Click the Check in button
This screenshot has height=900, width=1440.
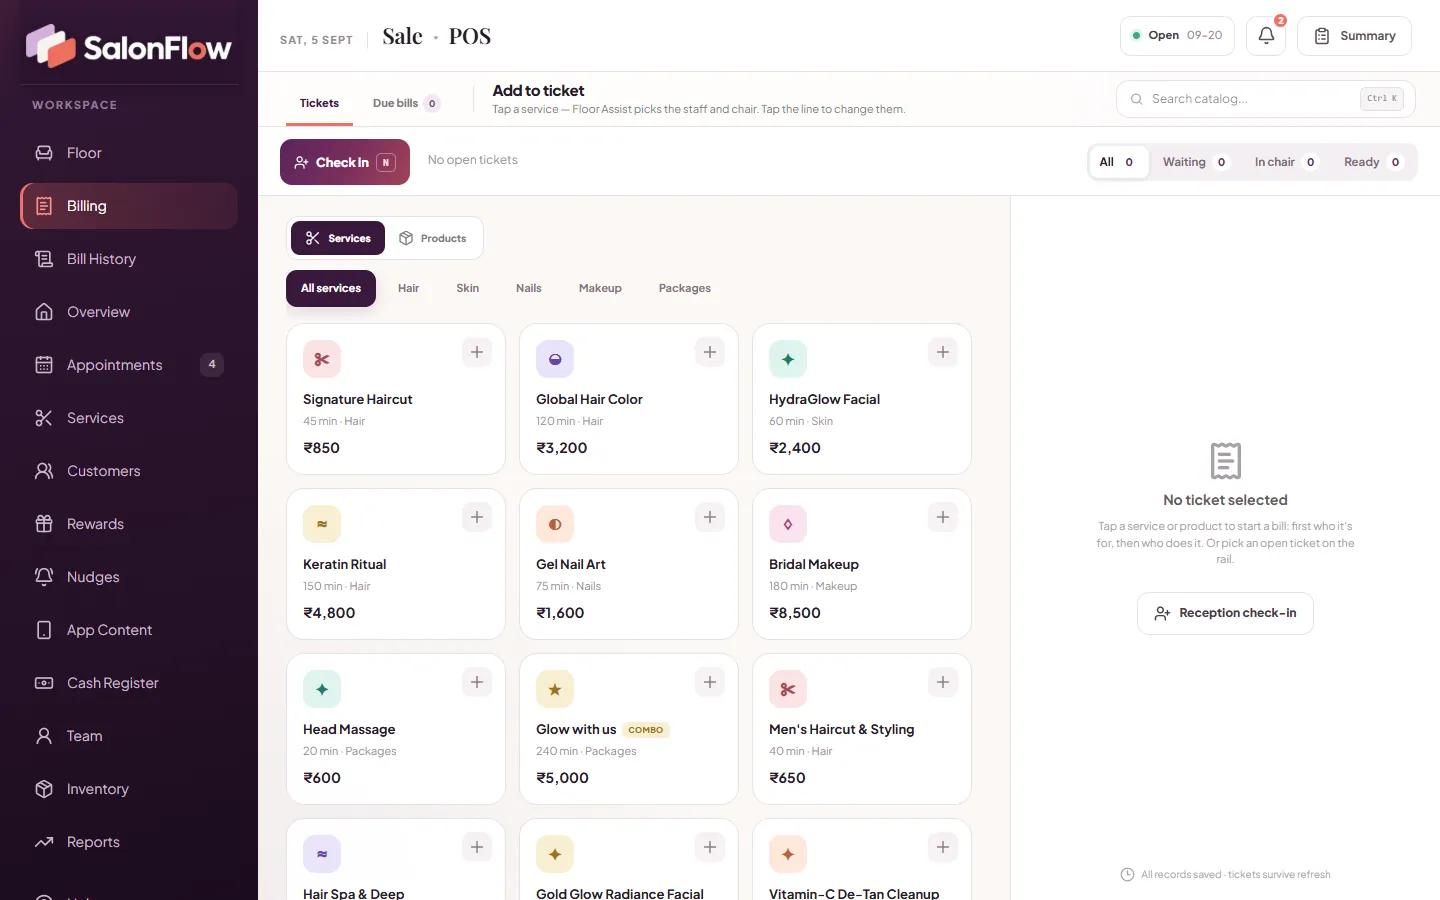tap(345, 162)
